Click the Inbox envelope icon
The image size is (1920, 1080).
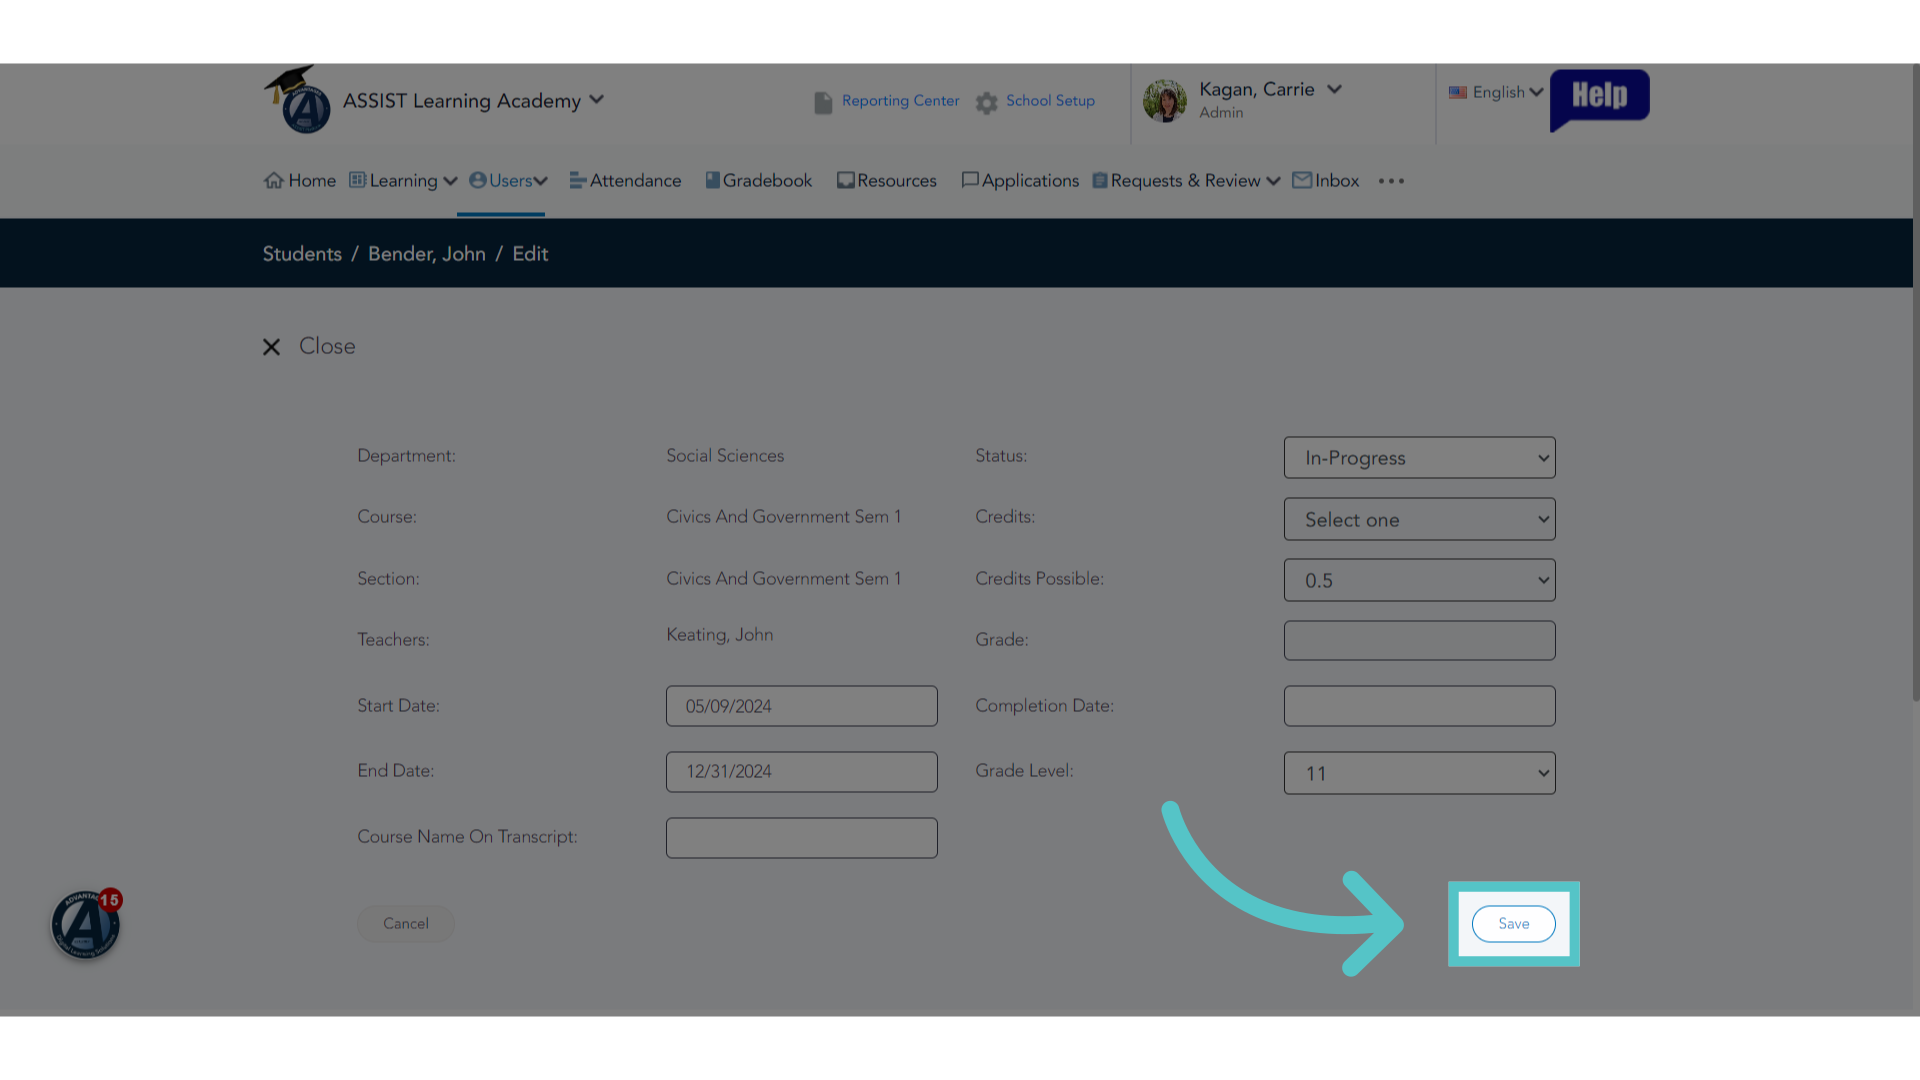(1302, 180)
